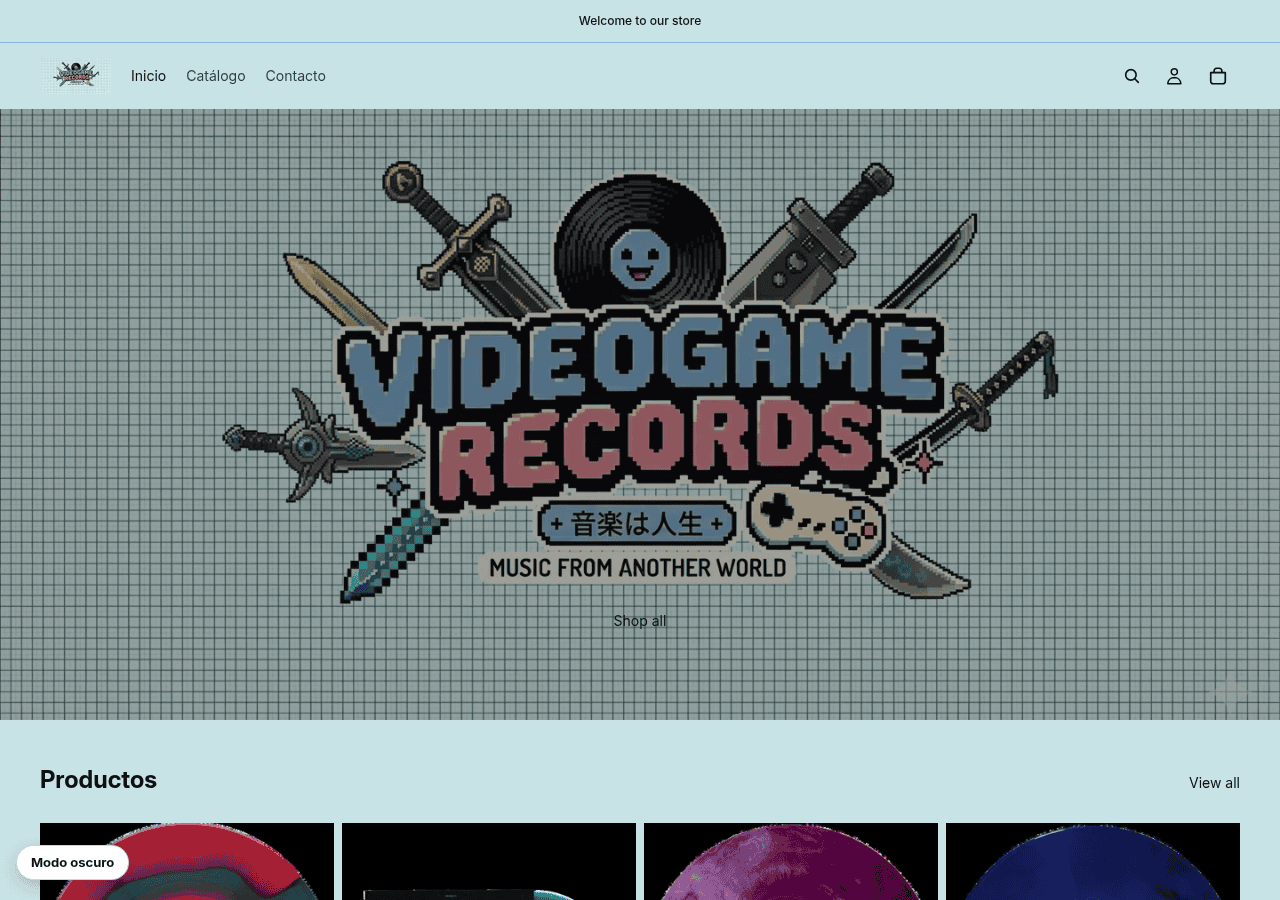The image size is (1280, 900).
Task: Click View all products link
Action: pos(1214,783)
